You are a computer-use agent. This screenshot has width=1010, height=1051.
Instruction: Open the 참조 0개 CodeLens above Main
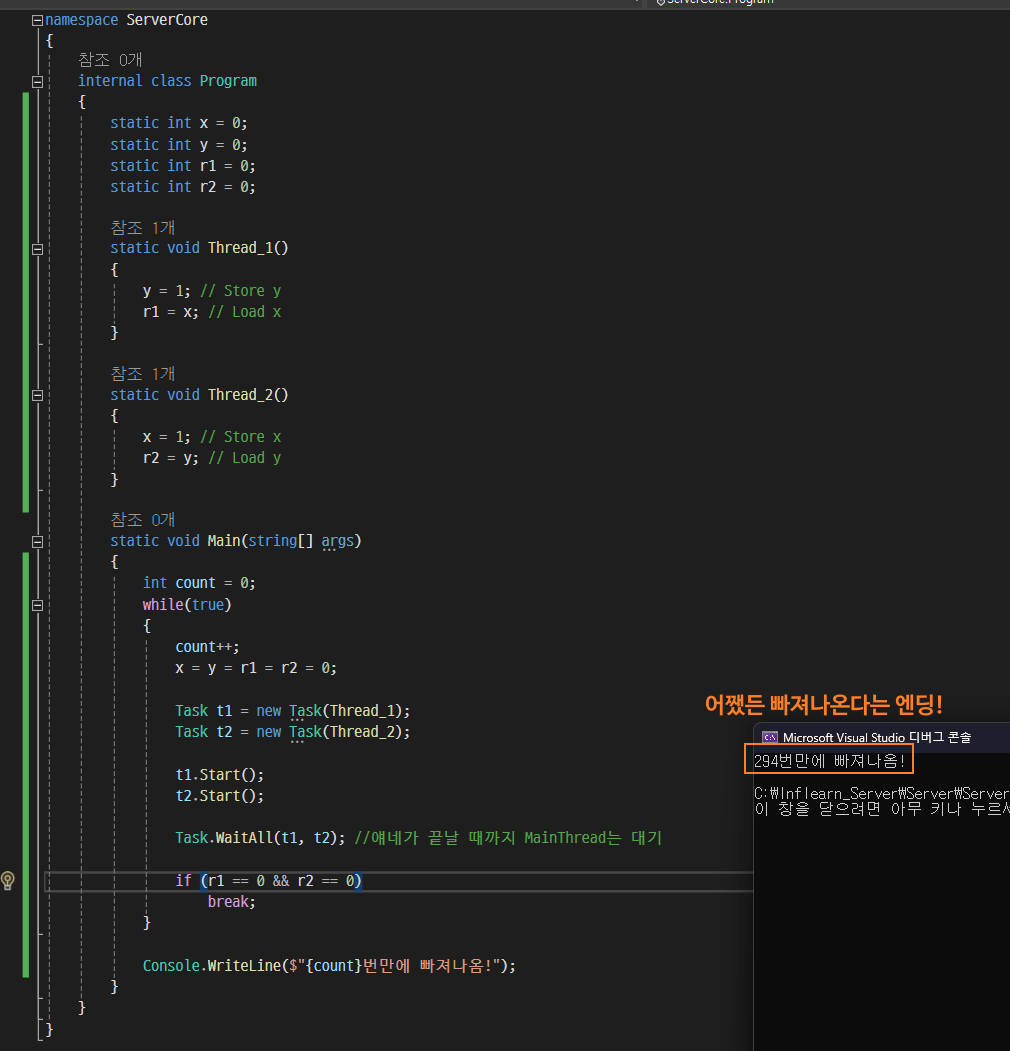tap(143, 519)
